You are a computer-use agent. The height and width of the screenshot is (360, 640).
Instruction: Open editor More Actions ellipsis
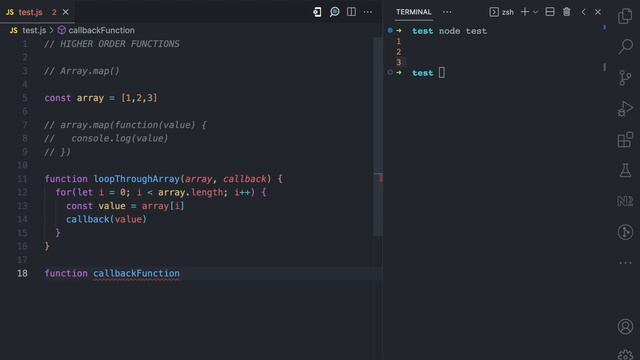pyautogui.click(x=368, y=12)
